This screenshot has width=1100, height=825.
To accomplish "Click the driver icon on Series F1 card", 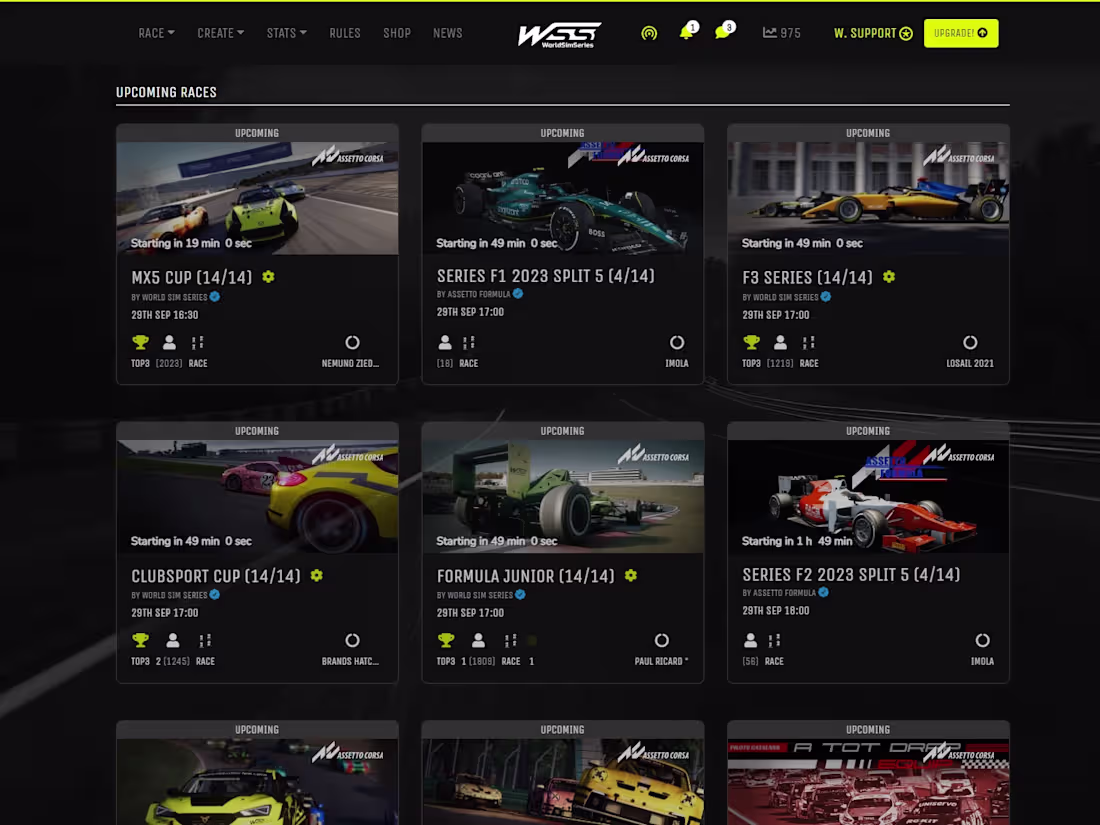I will (x=445, y=342).
